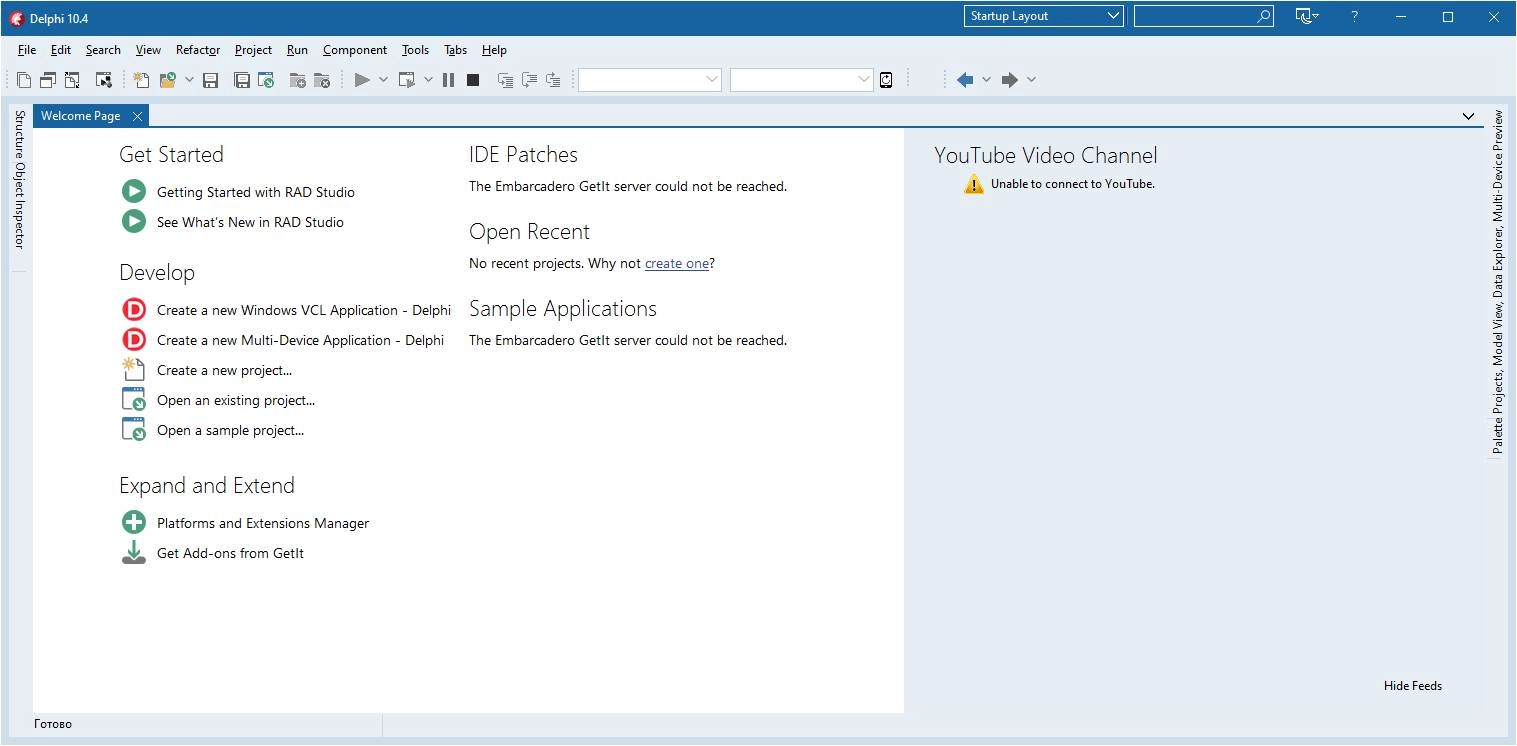This screenshot has height=746, width=1517.
Task: Click Get Add-ons from GetIt
Action: click(231, 553)
